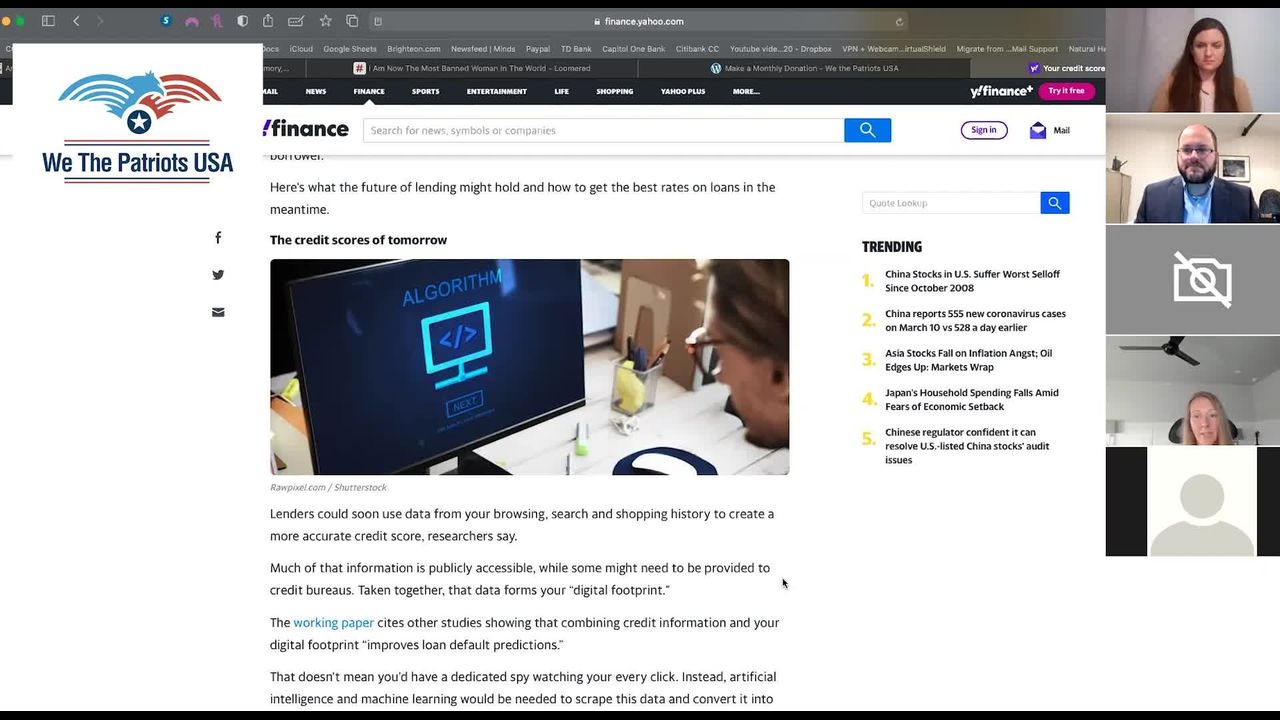Open Yahoo Mail from the header icon
The width and height of the screenshot is (1280, 720).
(1049, 130)
